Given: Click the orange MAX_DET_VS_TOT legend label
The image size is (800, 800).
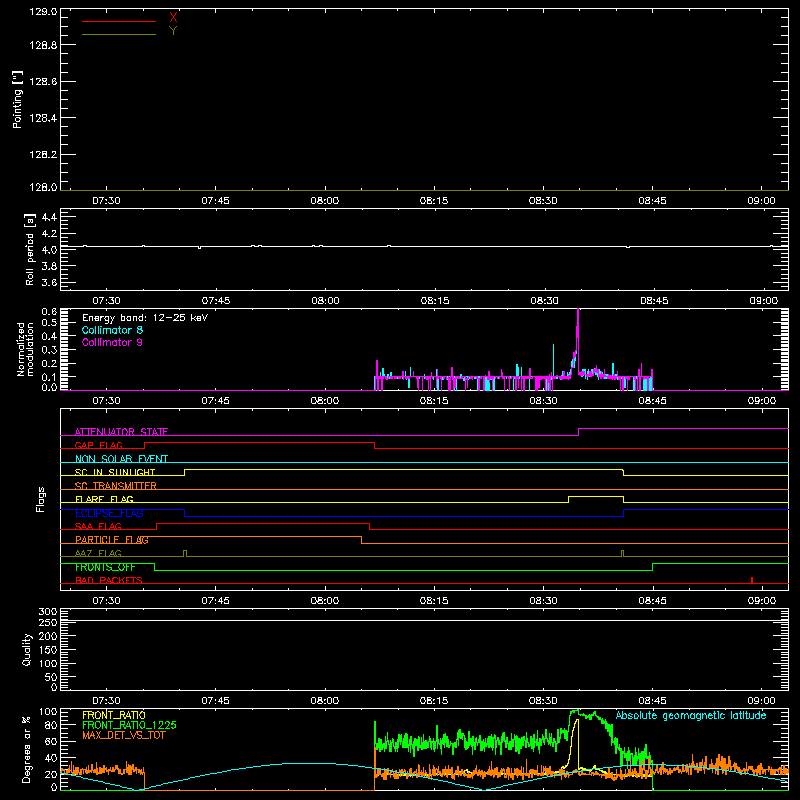Looking at the screenshot, I should [x=124, y=735].
